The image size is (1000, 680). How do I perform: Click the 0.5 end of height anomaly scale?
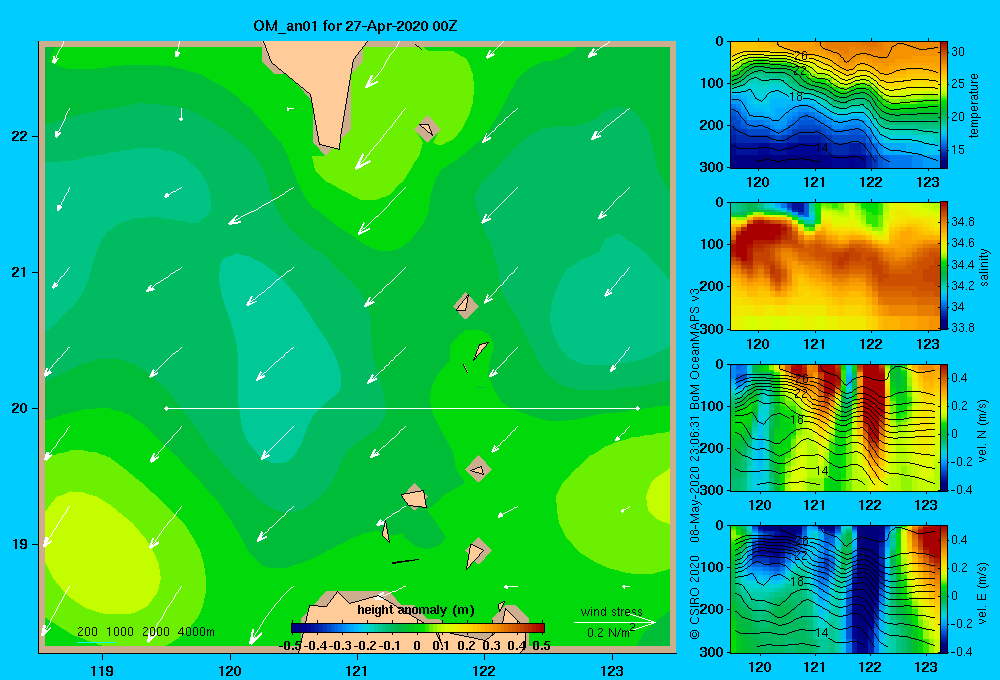[x=541, y=646]
